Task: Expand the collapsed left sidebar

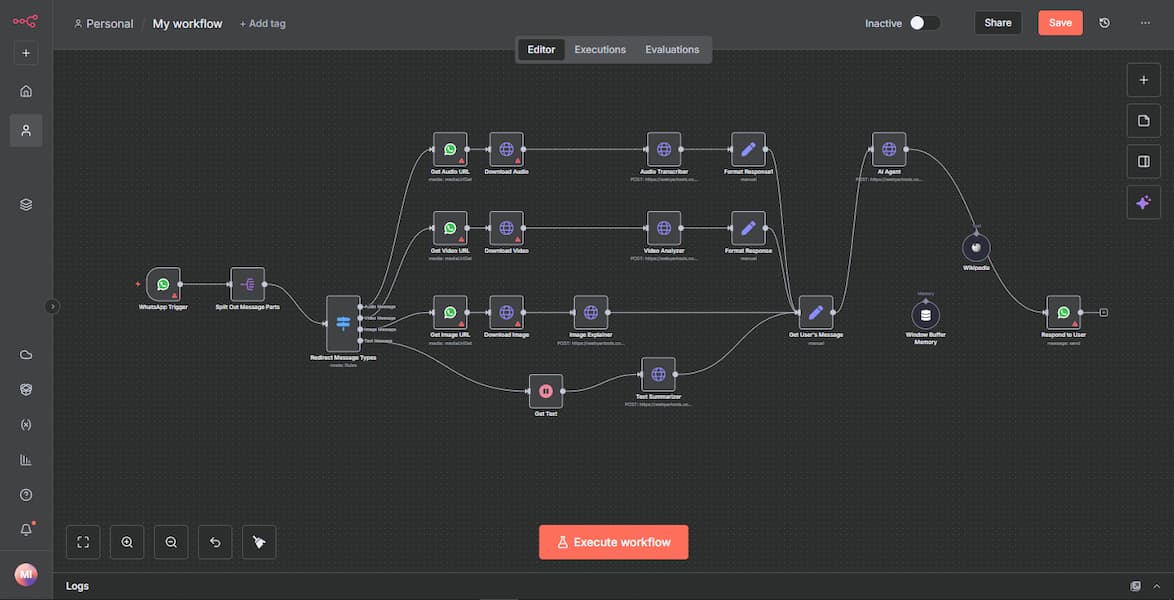Action: (53, 307)
